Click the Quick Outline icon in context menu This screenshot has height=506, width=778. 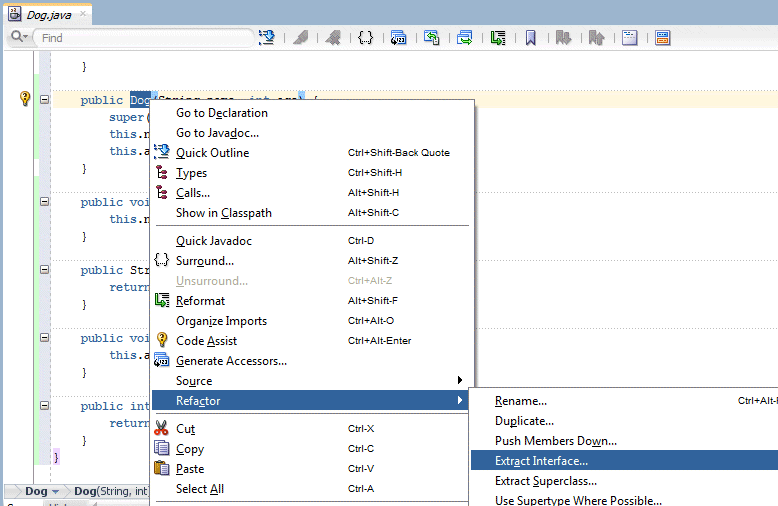(162, 151)
